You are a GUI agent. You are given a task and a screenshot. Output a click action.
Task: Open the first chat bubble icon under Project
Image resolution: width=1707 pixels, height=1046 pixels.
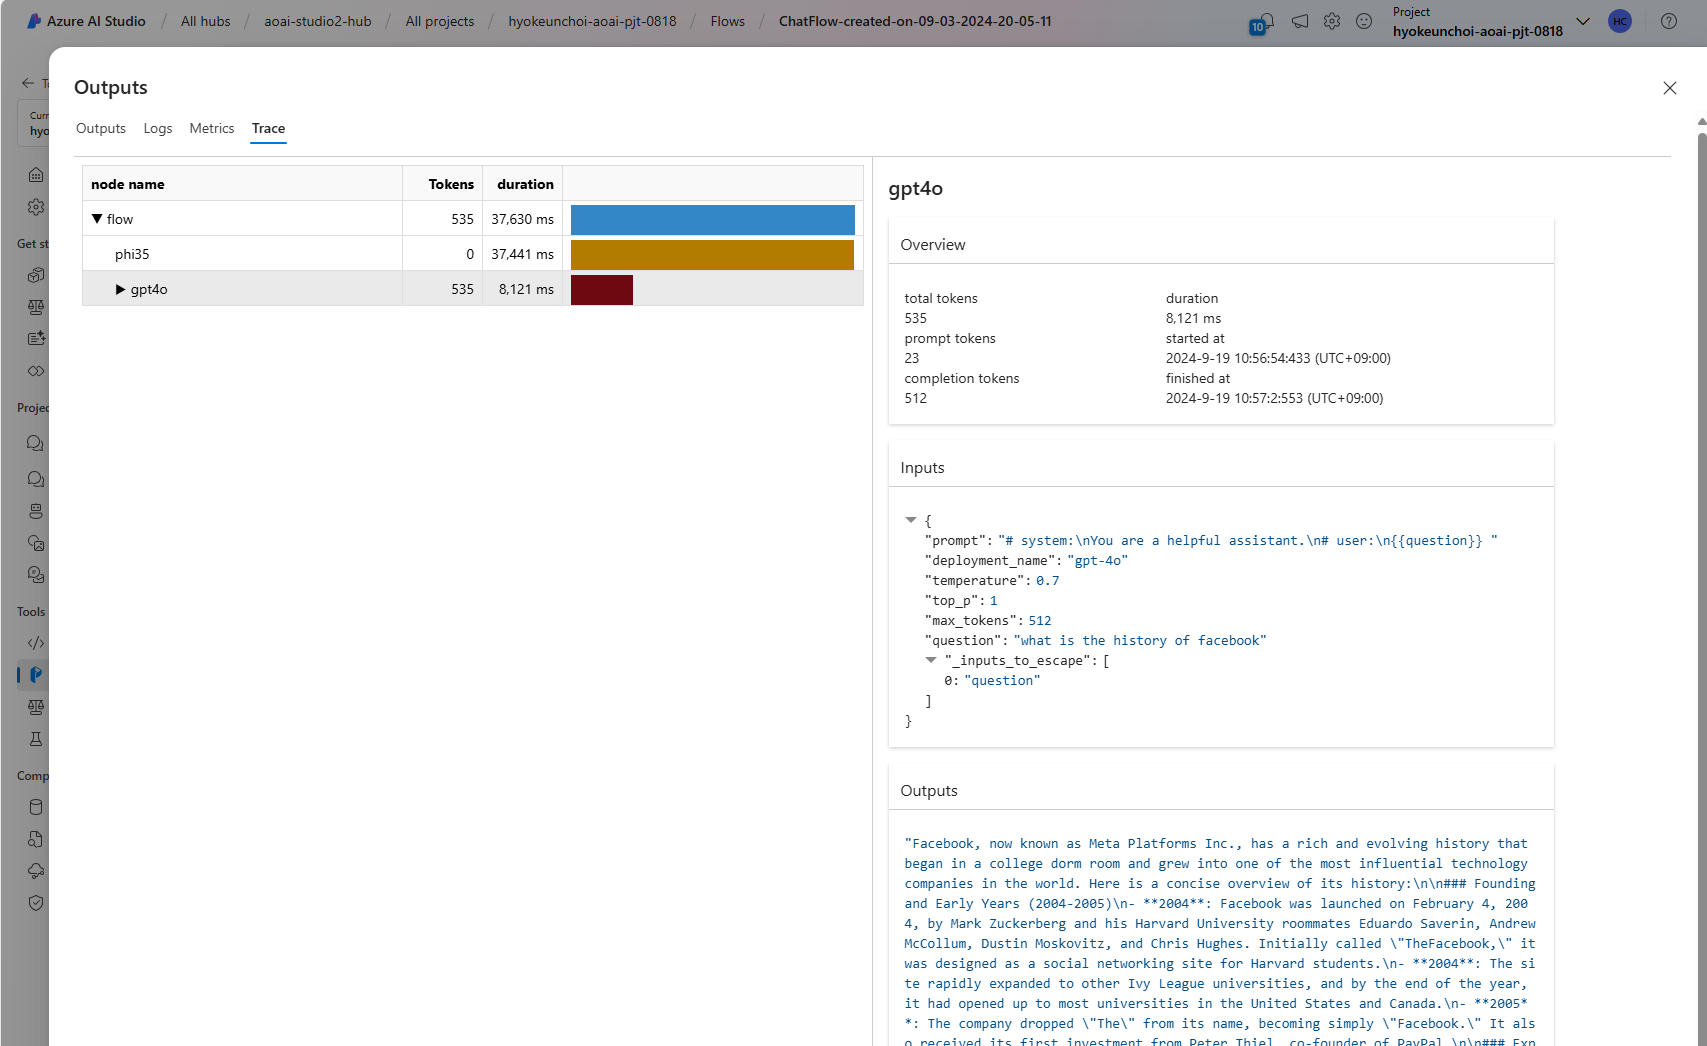(x=36, y=443)
